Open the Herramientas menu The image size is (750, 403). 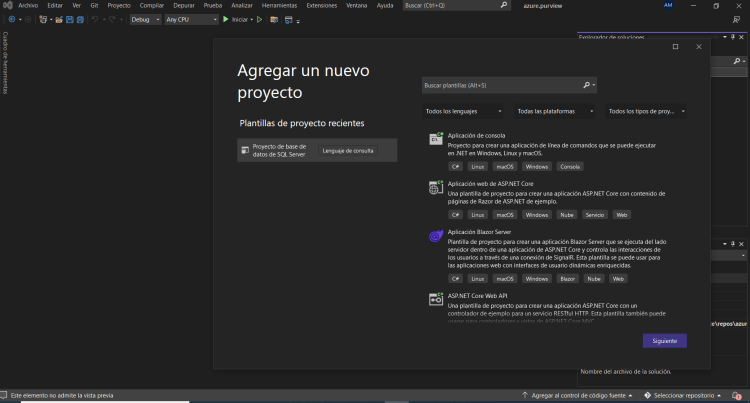pos(280,5)
